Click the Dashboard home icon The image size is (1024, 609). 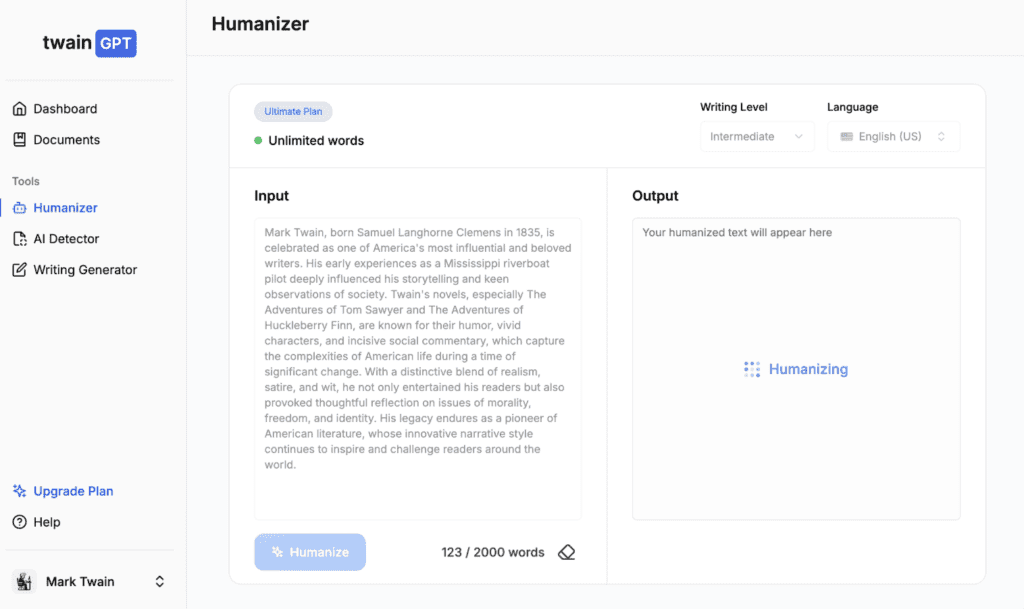point(19,109)
